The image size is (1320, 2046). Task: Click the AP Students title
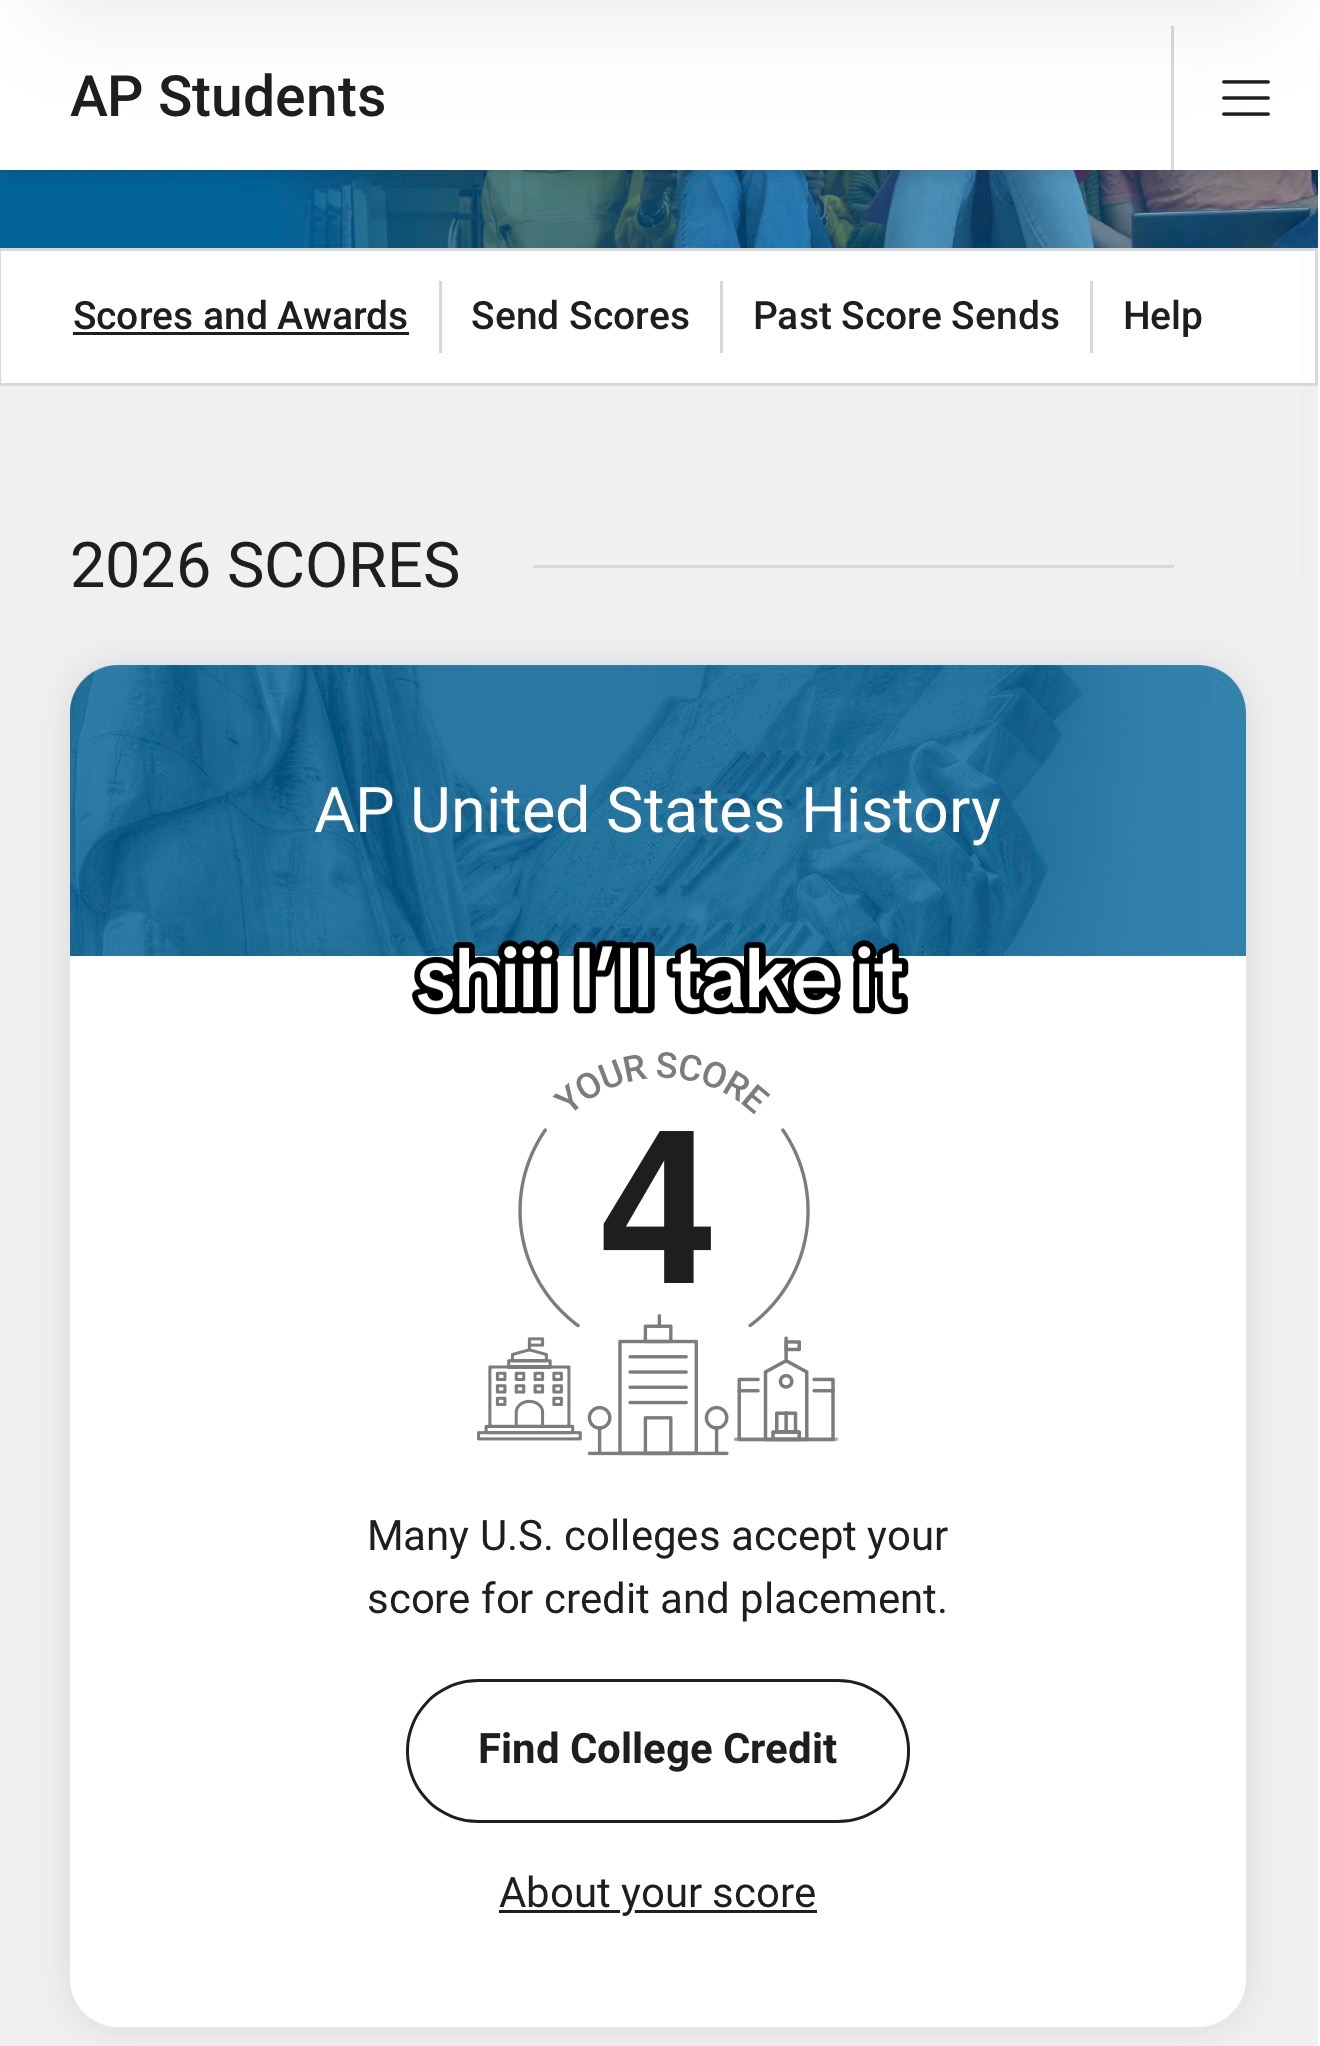coord(228,97)
